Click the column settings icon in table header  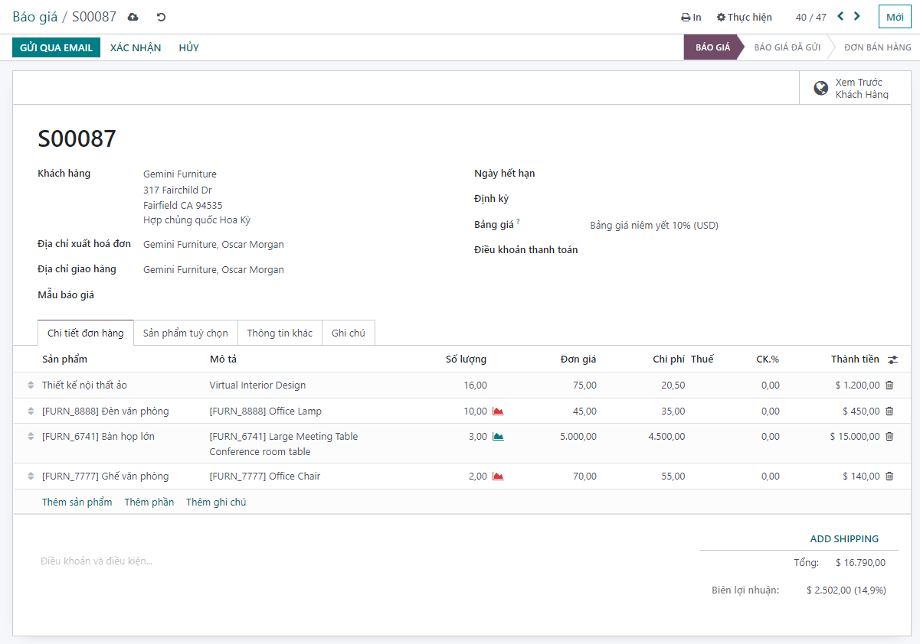click(x=892, y=359)
